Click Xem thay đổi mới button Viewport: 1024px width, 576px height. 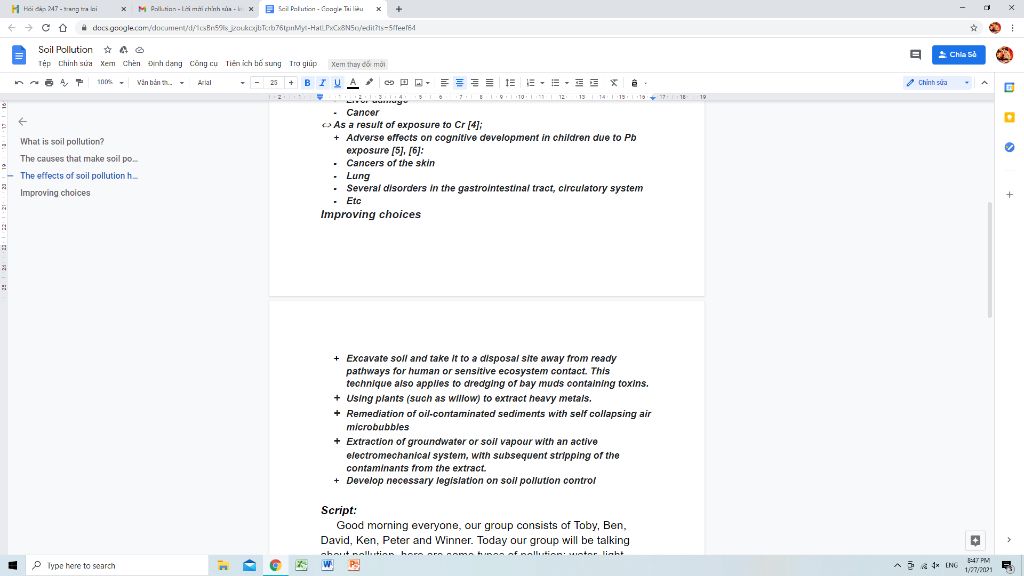[358, 64]
